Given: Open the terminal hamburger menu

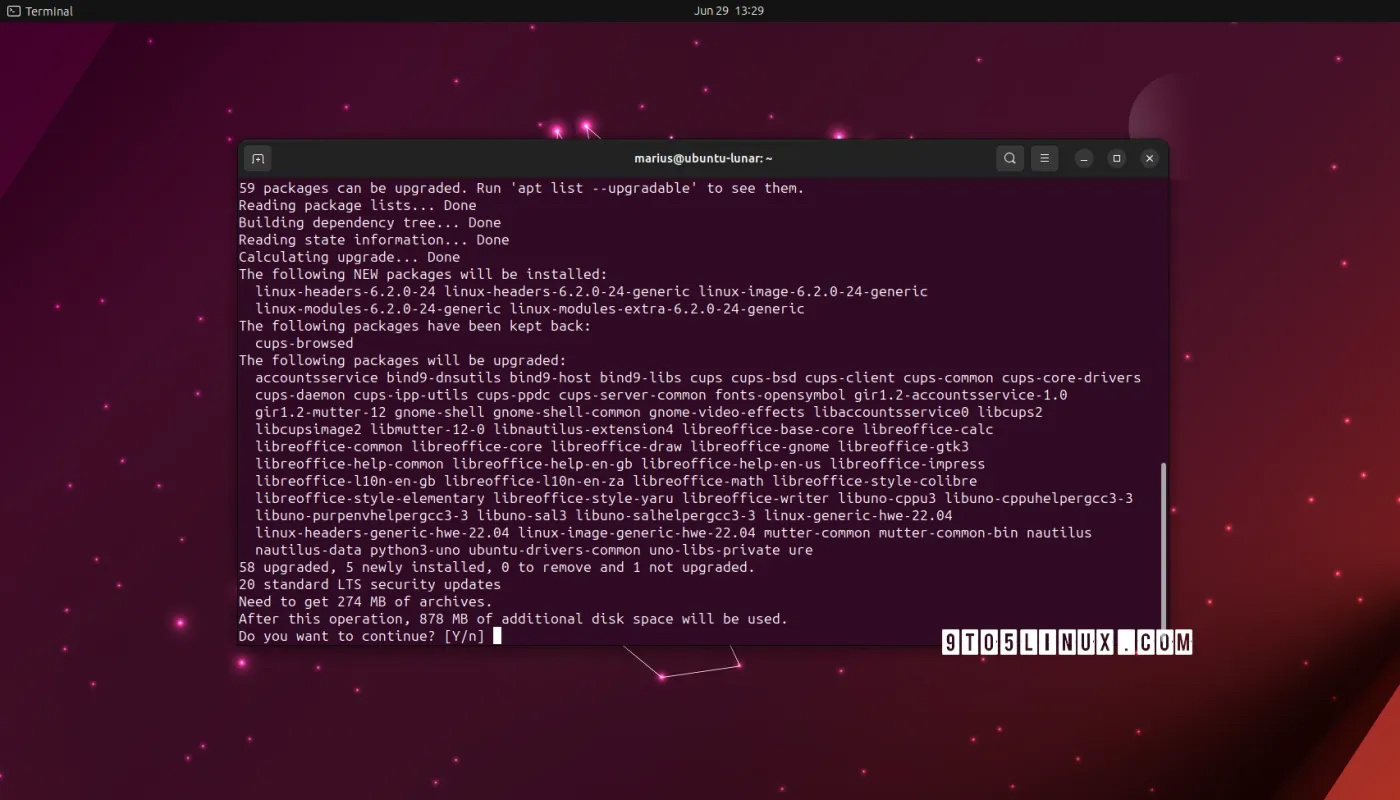Looking at the screenshot, I should pyautogui.click(x=1044, y=158).
